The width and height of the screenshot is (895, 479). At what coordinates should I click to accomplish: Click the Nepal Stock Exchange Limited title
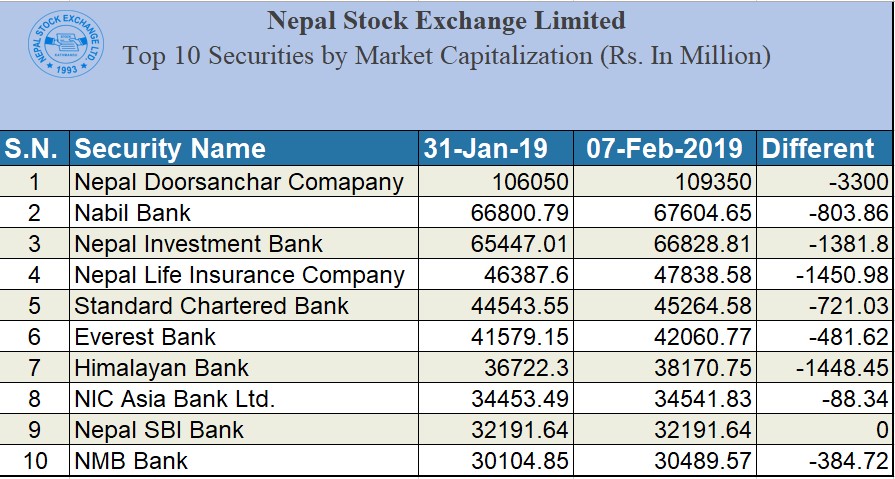pyautogui.click(x=446, y=21)
